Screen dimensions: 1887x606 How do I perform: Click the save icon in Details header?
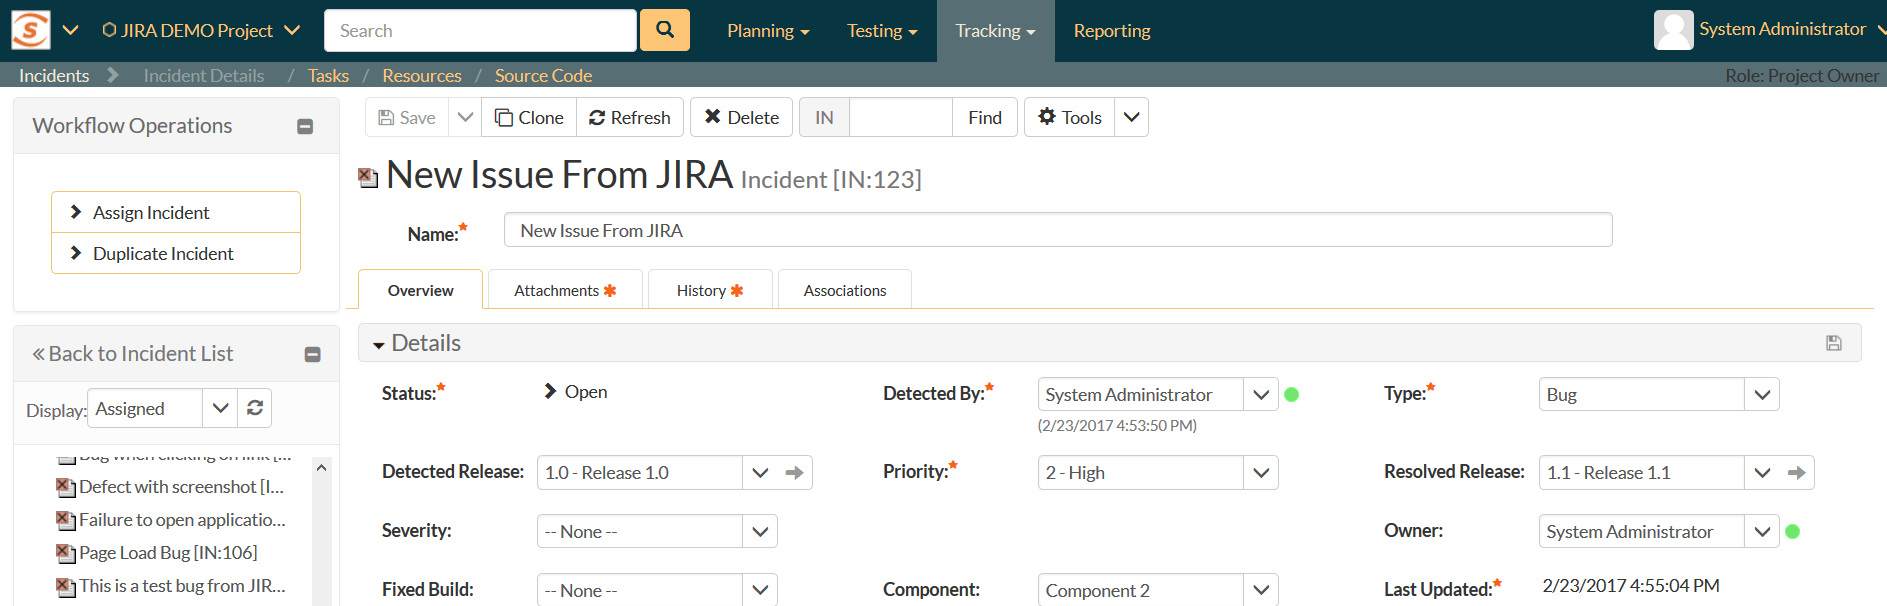[x=1833, y=343]
